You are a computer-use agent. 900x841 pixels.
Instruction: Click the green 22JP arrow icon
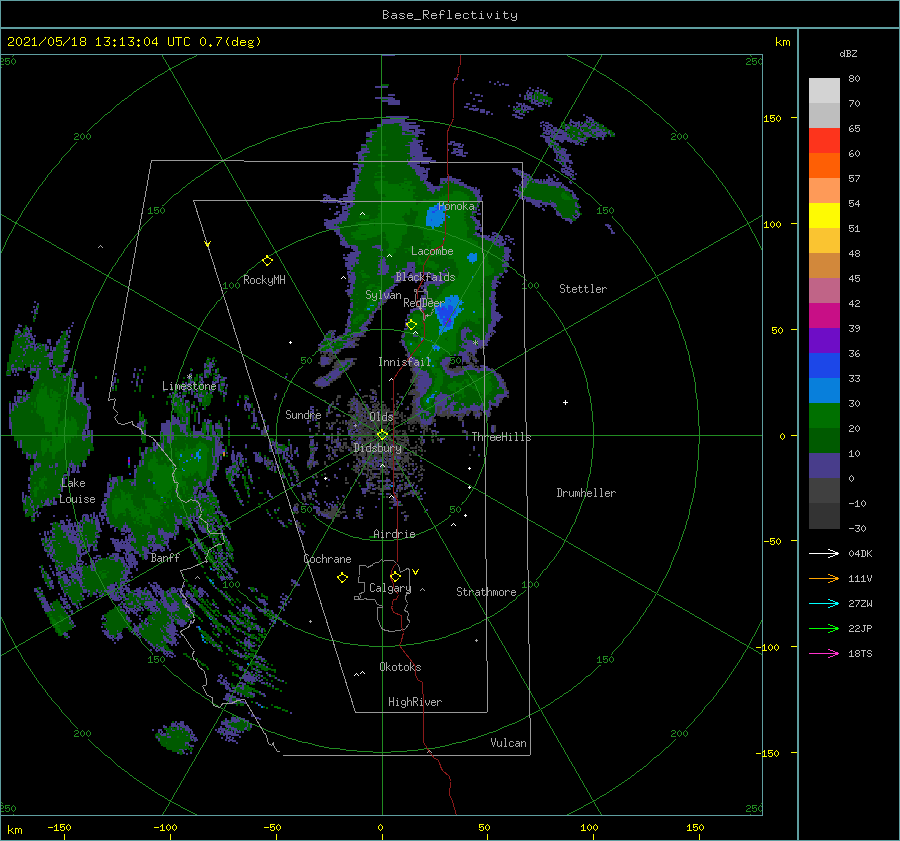coord(824,629)
